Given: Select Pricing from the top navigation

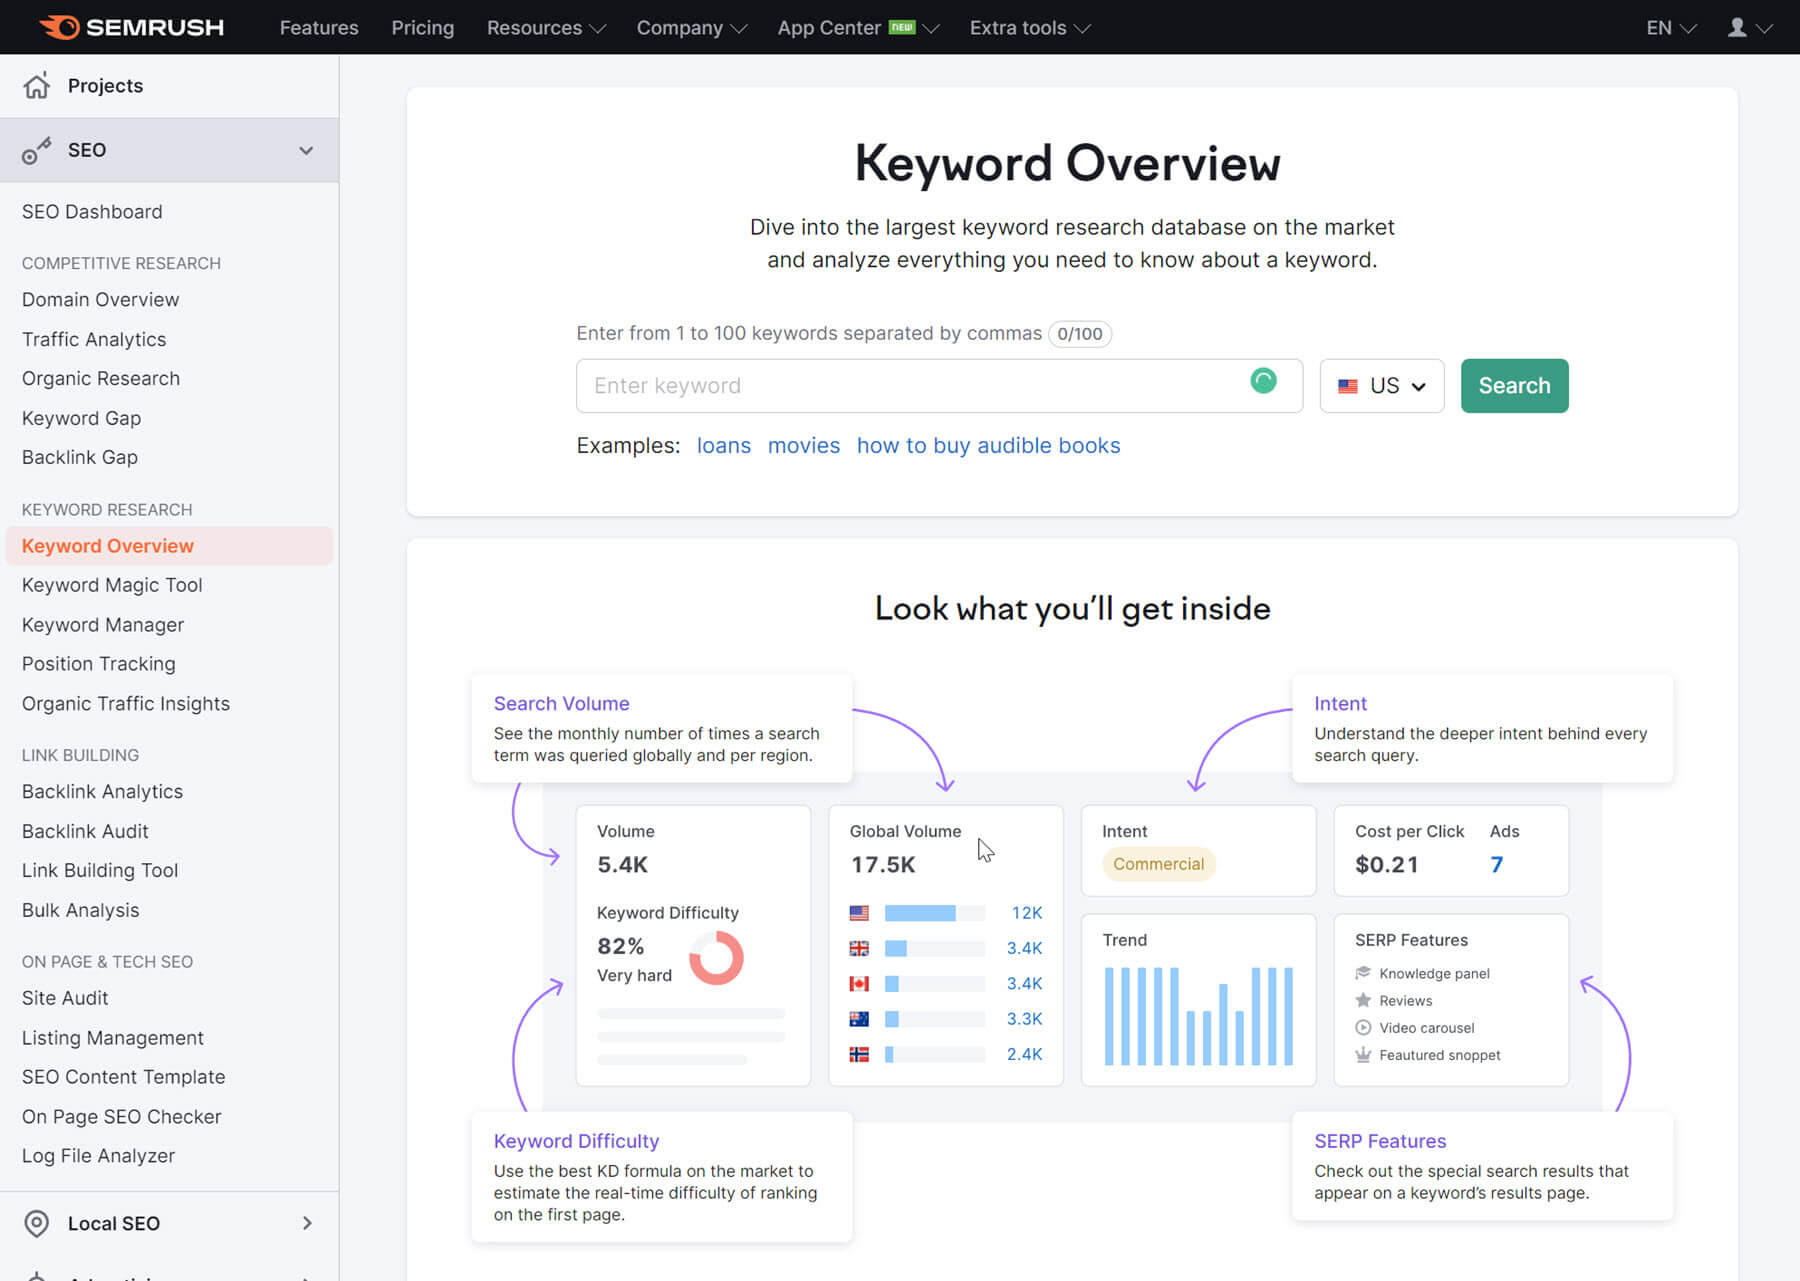Looking at the screenshot, I should [x=422, y=27].
